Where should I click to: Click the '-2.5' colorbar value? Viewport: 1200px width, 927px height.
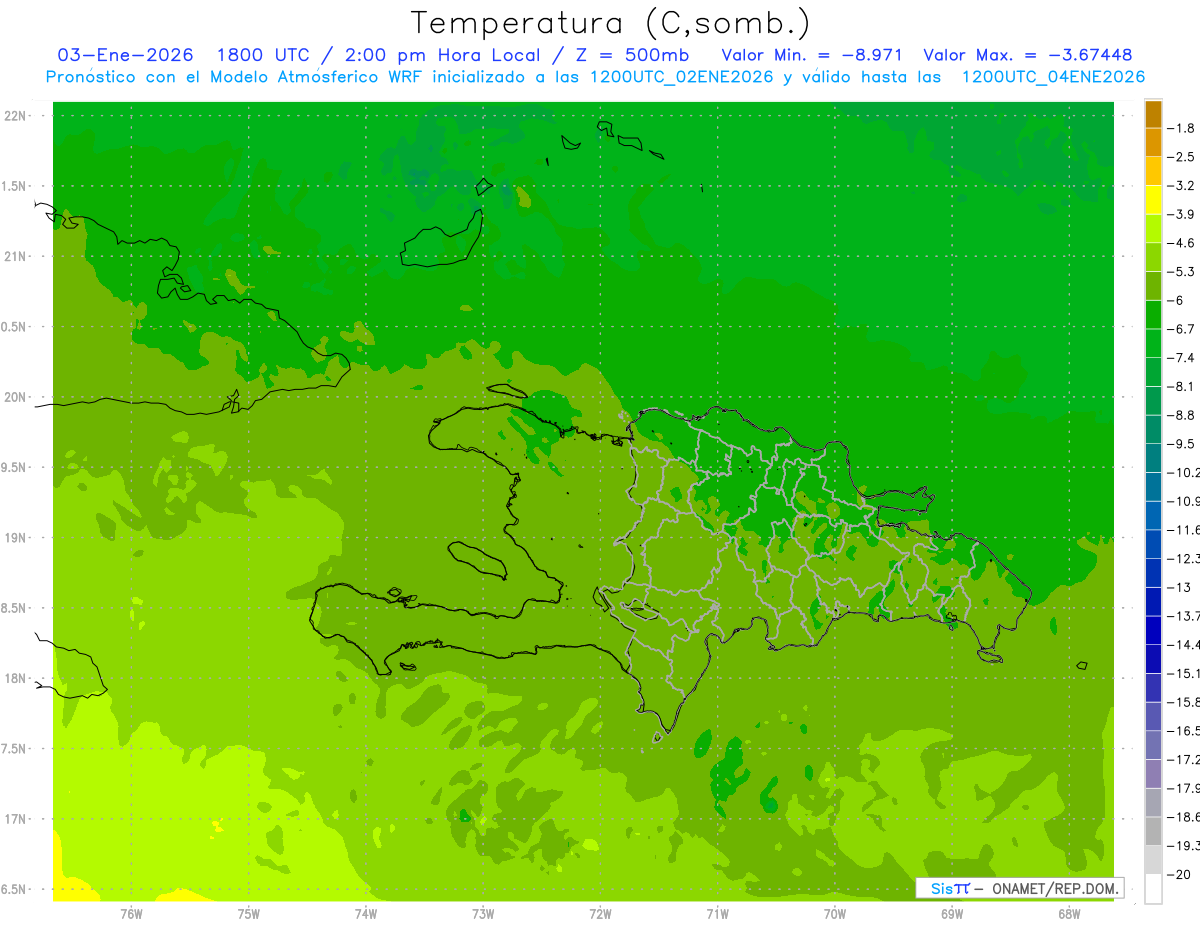[1182, 157]
